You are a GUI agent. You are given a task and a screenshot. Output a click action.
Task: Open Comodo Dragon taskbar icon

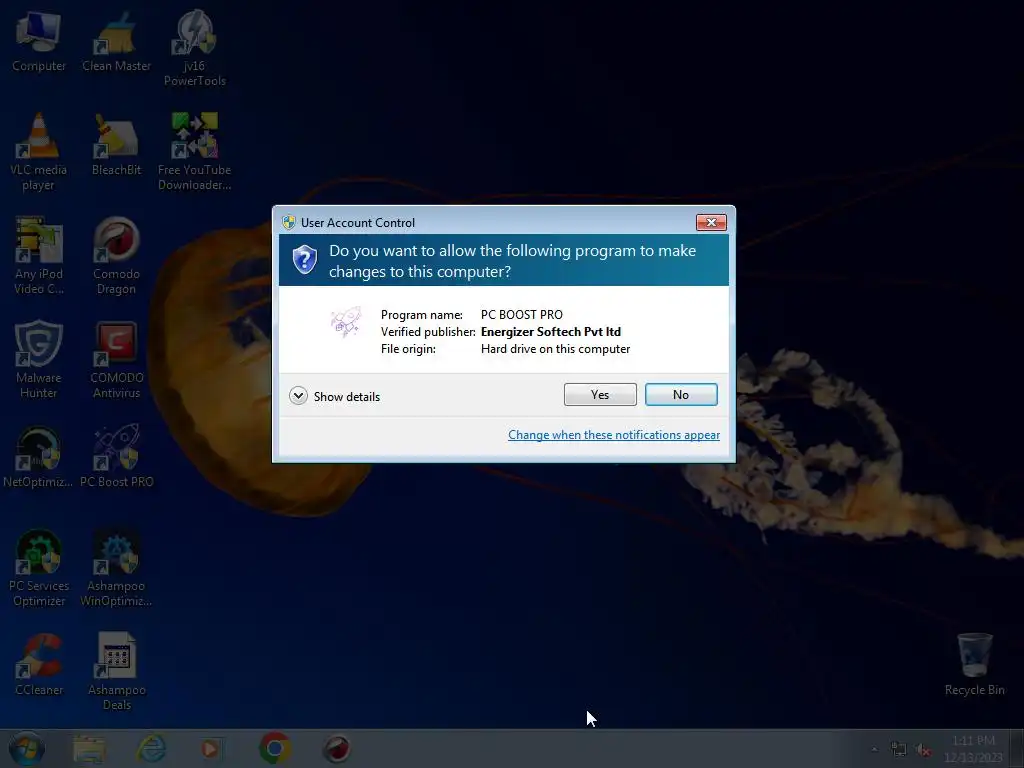pyautogui.click(x=337, y=749)
